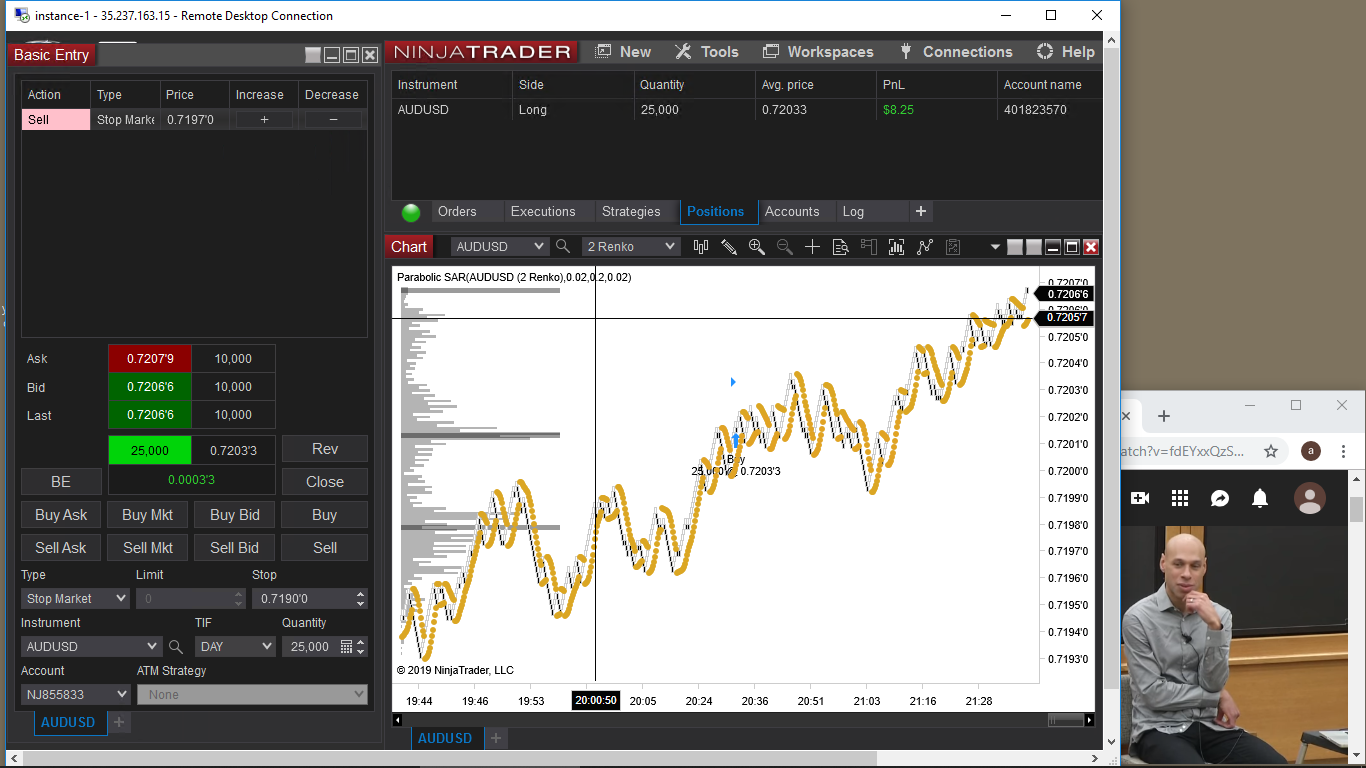This screenshot has height=768, width=1366.
Task: Adjust the Stop price stepper arrows
Action: coord(360,599)
